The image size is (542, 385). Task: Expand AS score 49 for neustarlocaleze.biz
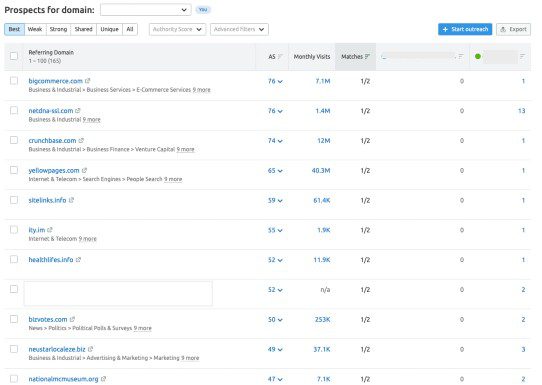[275, 349]
